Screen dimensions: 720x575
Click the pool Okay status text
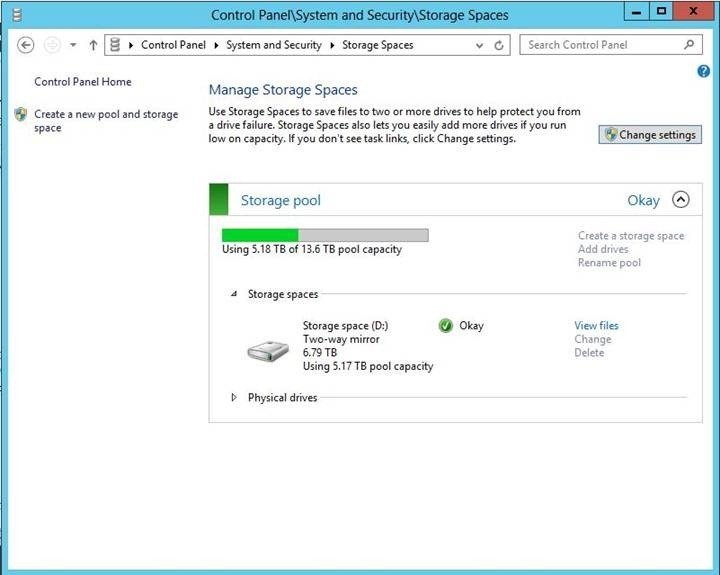(643, 200)
